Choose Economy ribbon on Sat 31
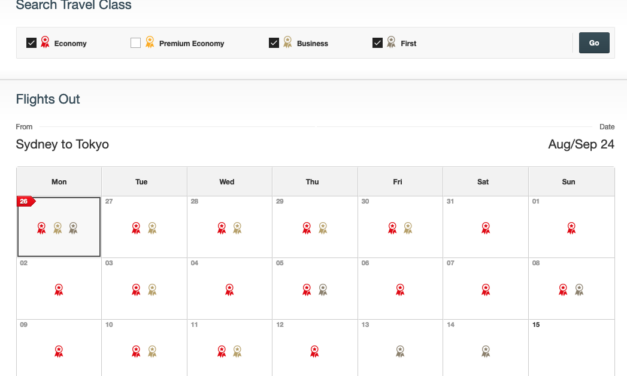Image resolution: width=627 pixels, height=376 pixels. (x=485, y=228)
